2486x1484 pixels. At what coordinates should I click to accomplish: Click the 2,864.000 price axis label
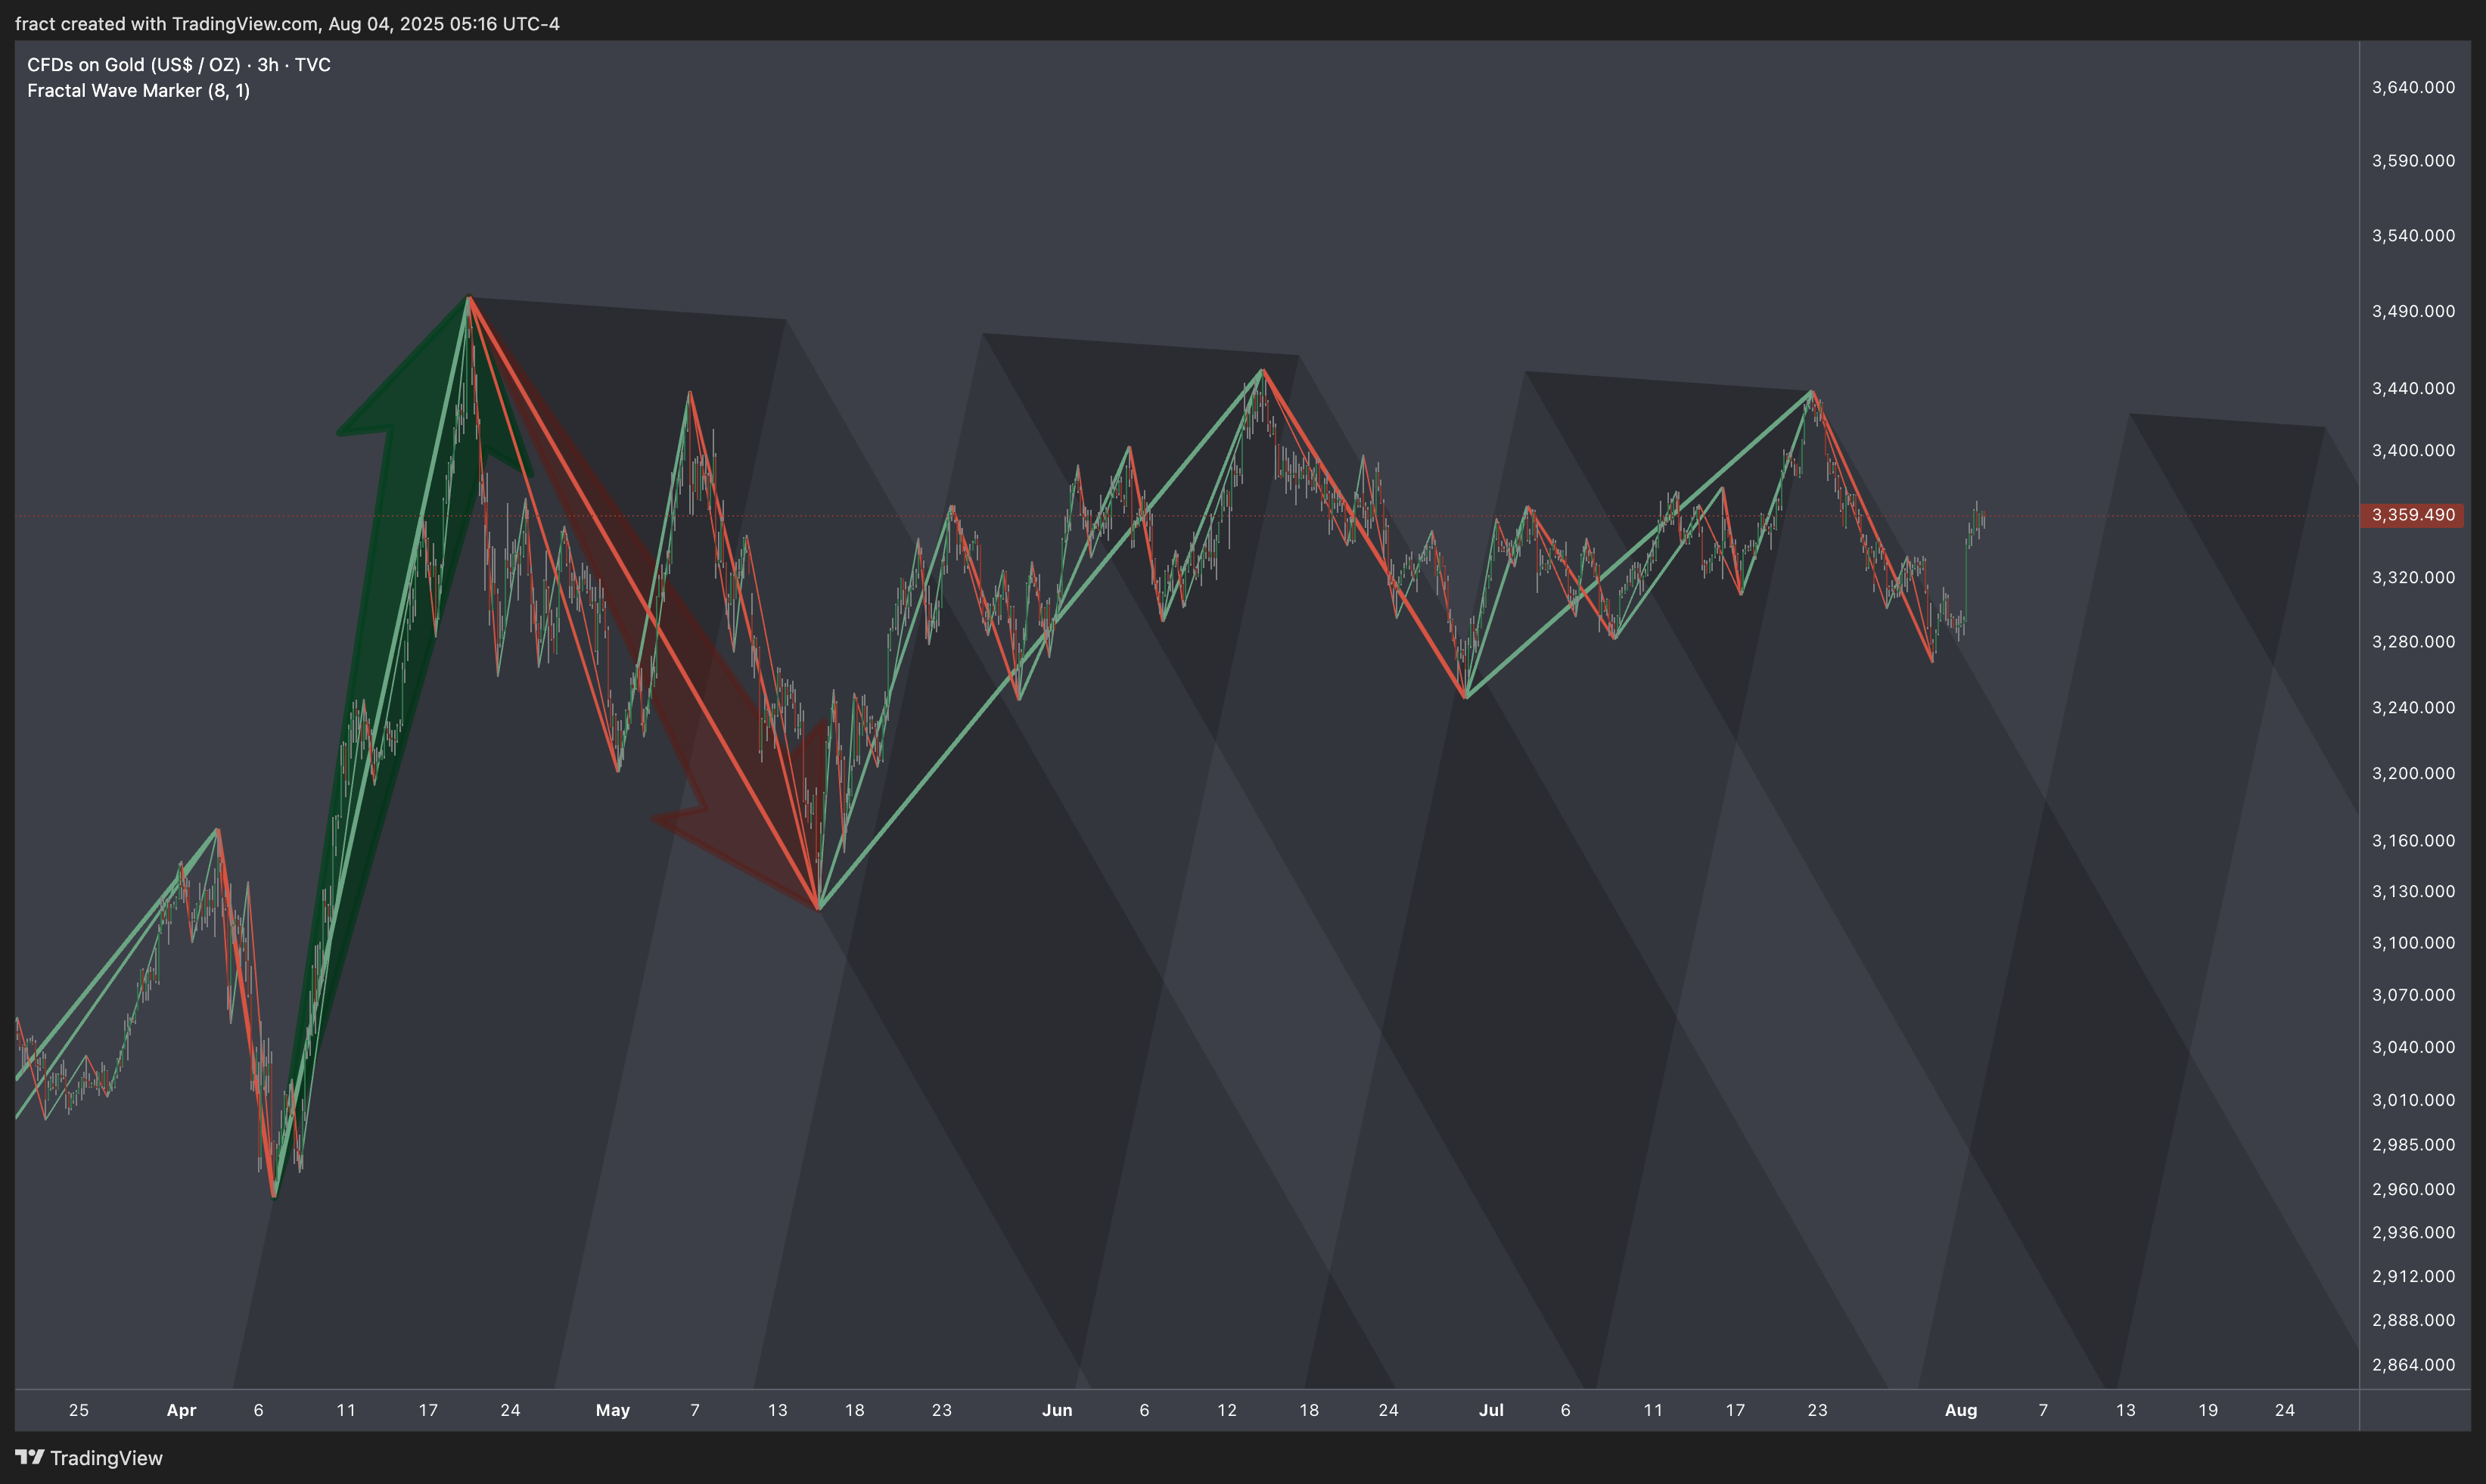[x=2413, y=1364]
